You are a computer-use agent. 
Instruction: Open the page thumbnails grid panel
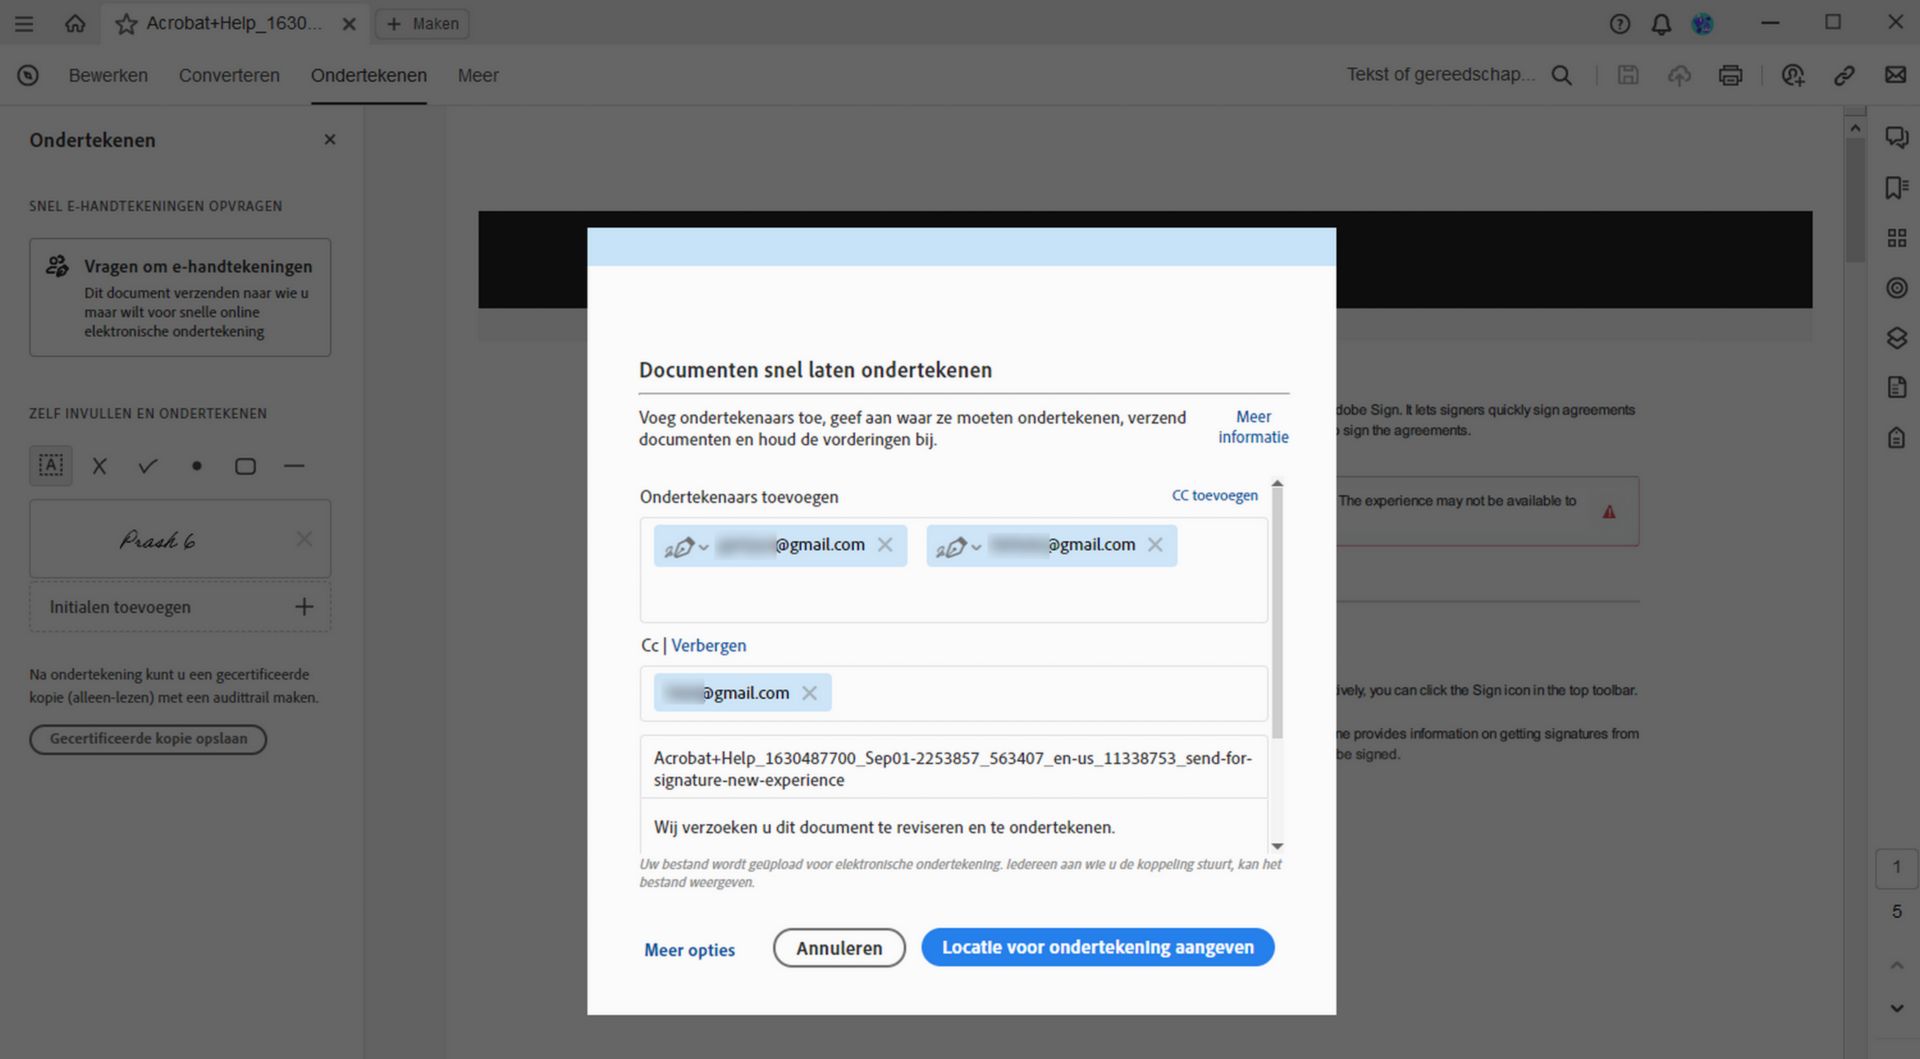[x=1897, y=237]
